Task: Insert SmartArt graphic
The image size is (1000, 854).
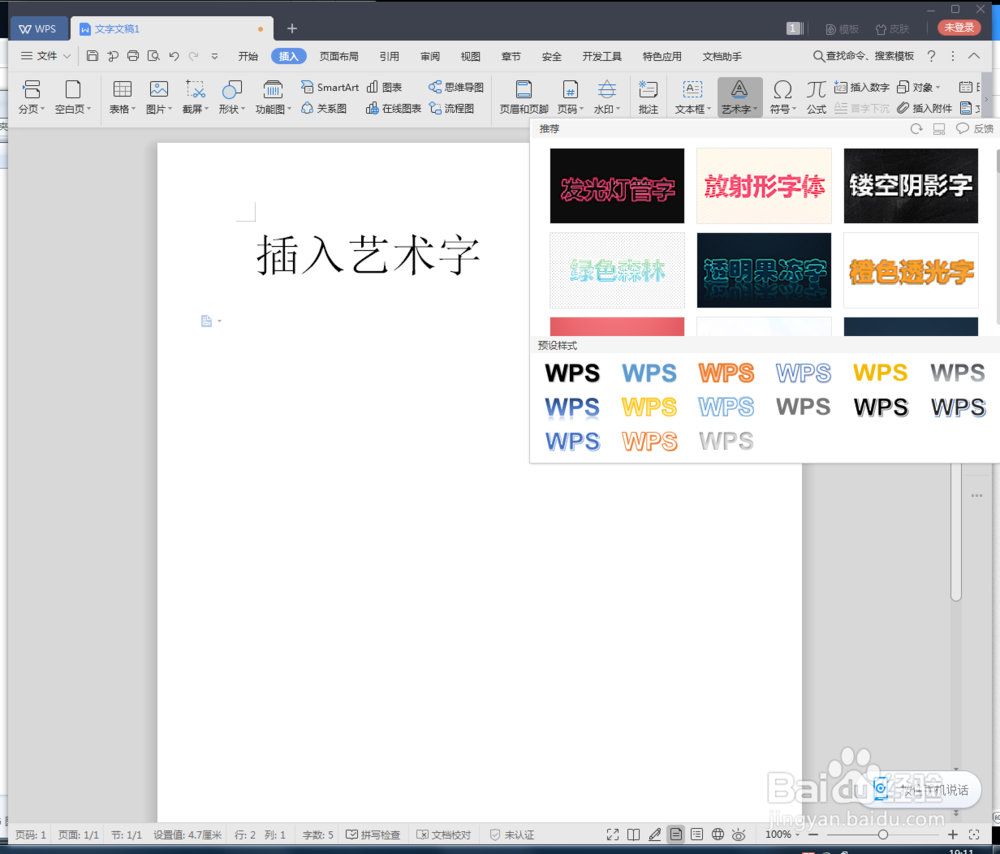Action: coord(330,87)
